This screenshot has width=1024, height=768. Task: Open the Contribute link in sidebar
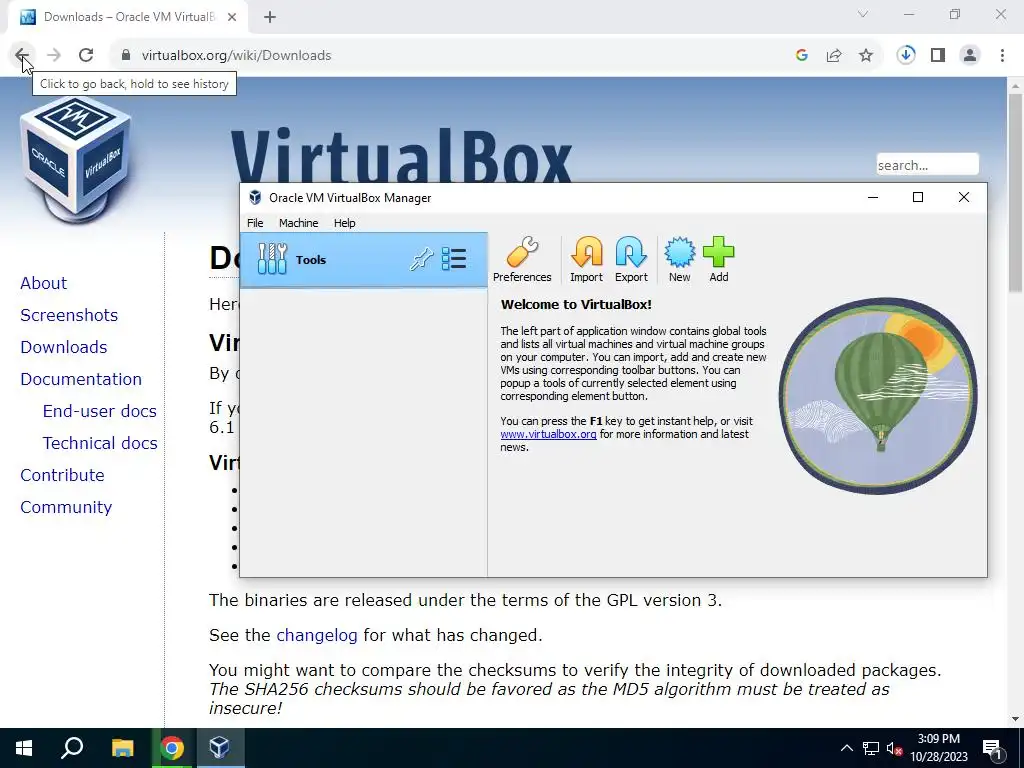(62, 475)
